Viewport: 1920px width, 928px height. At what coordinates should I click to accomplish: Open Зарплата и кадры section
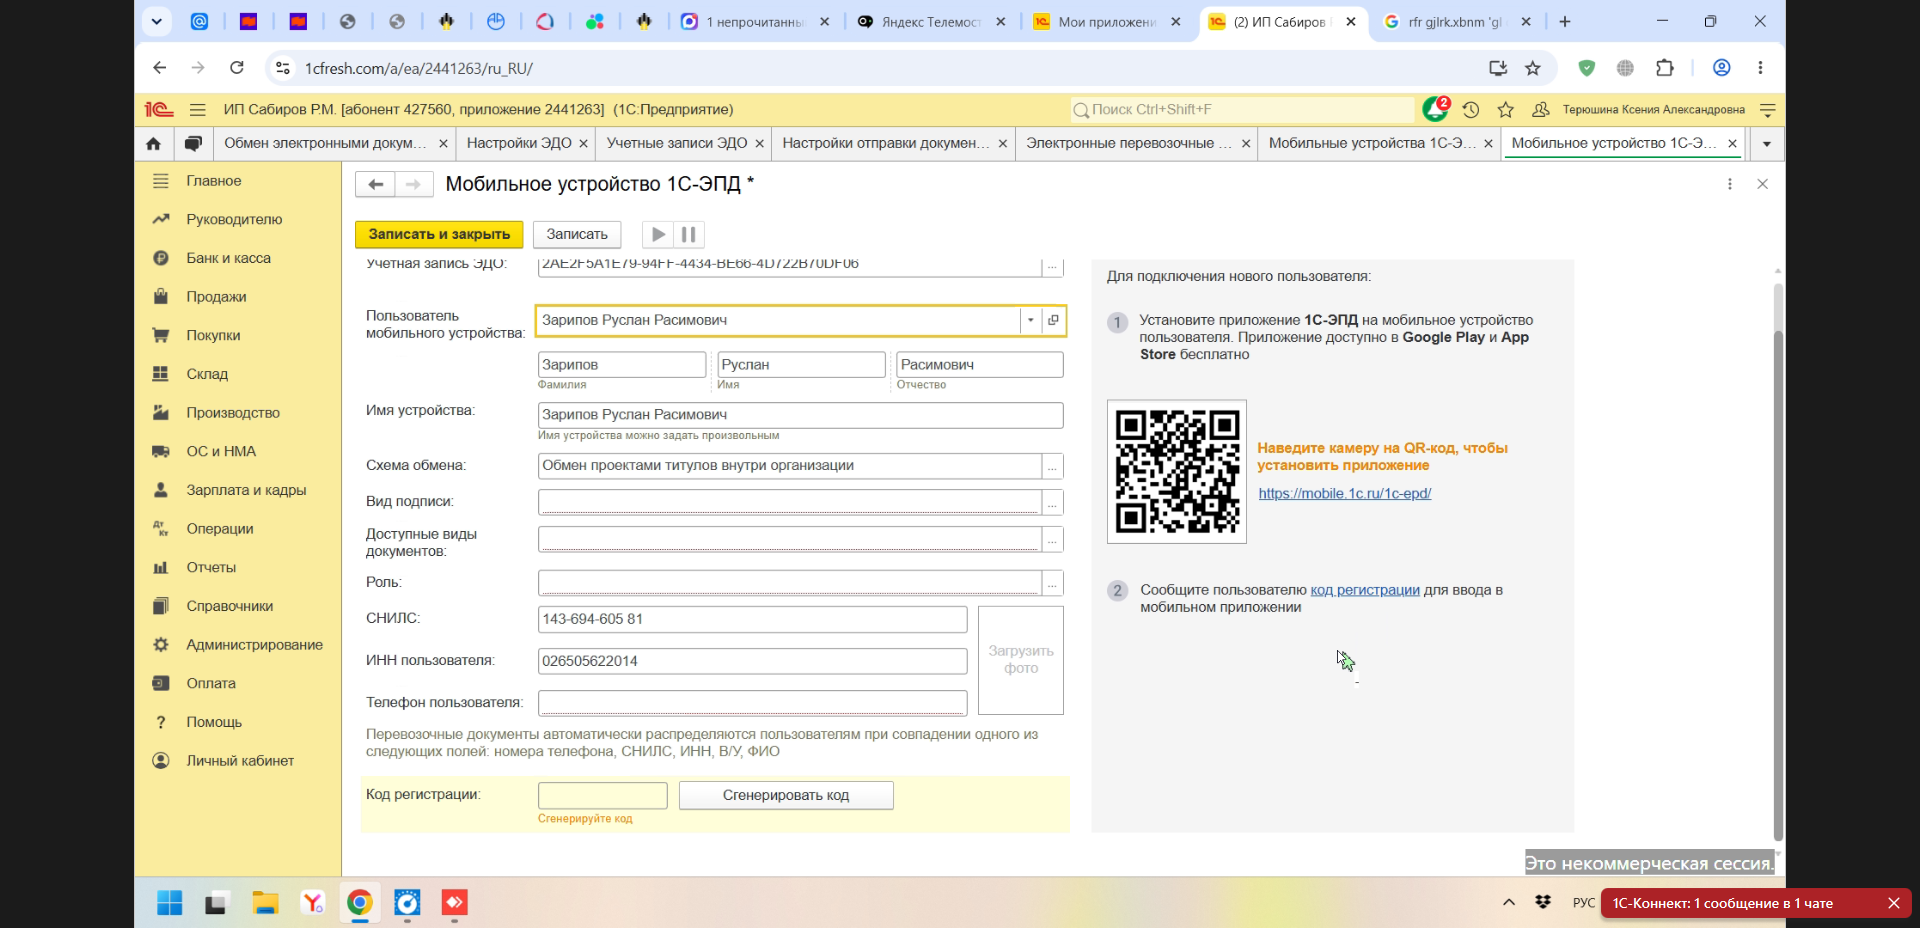pos(238,490)
